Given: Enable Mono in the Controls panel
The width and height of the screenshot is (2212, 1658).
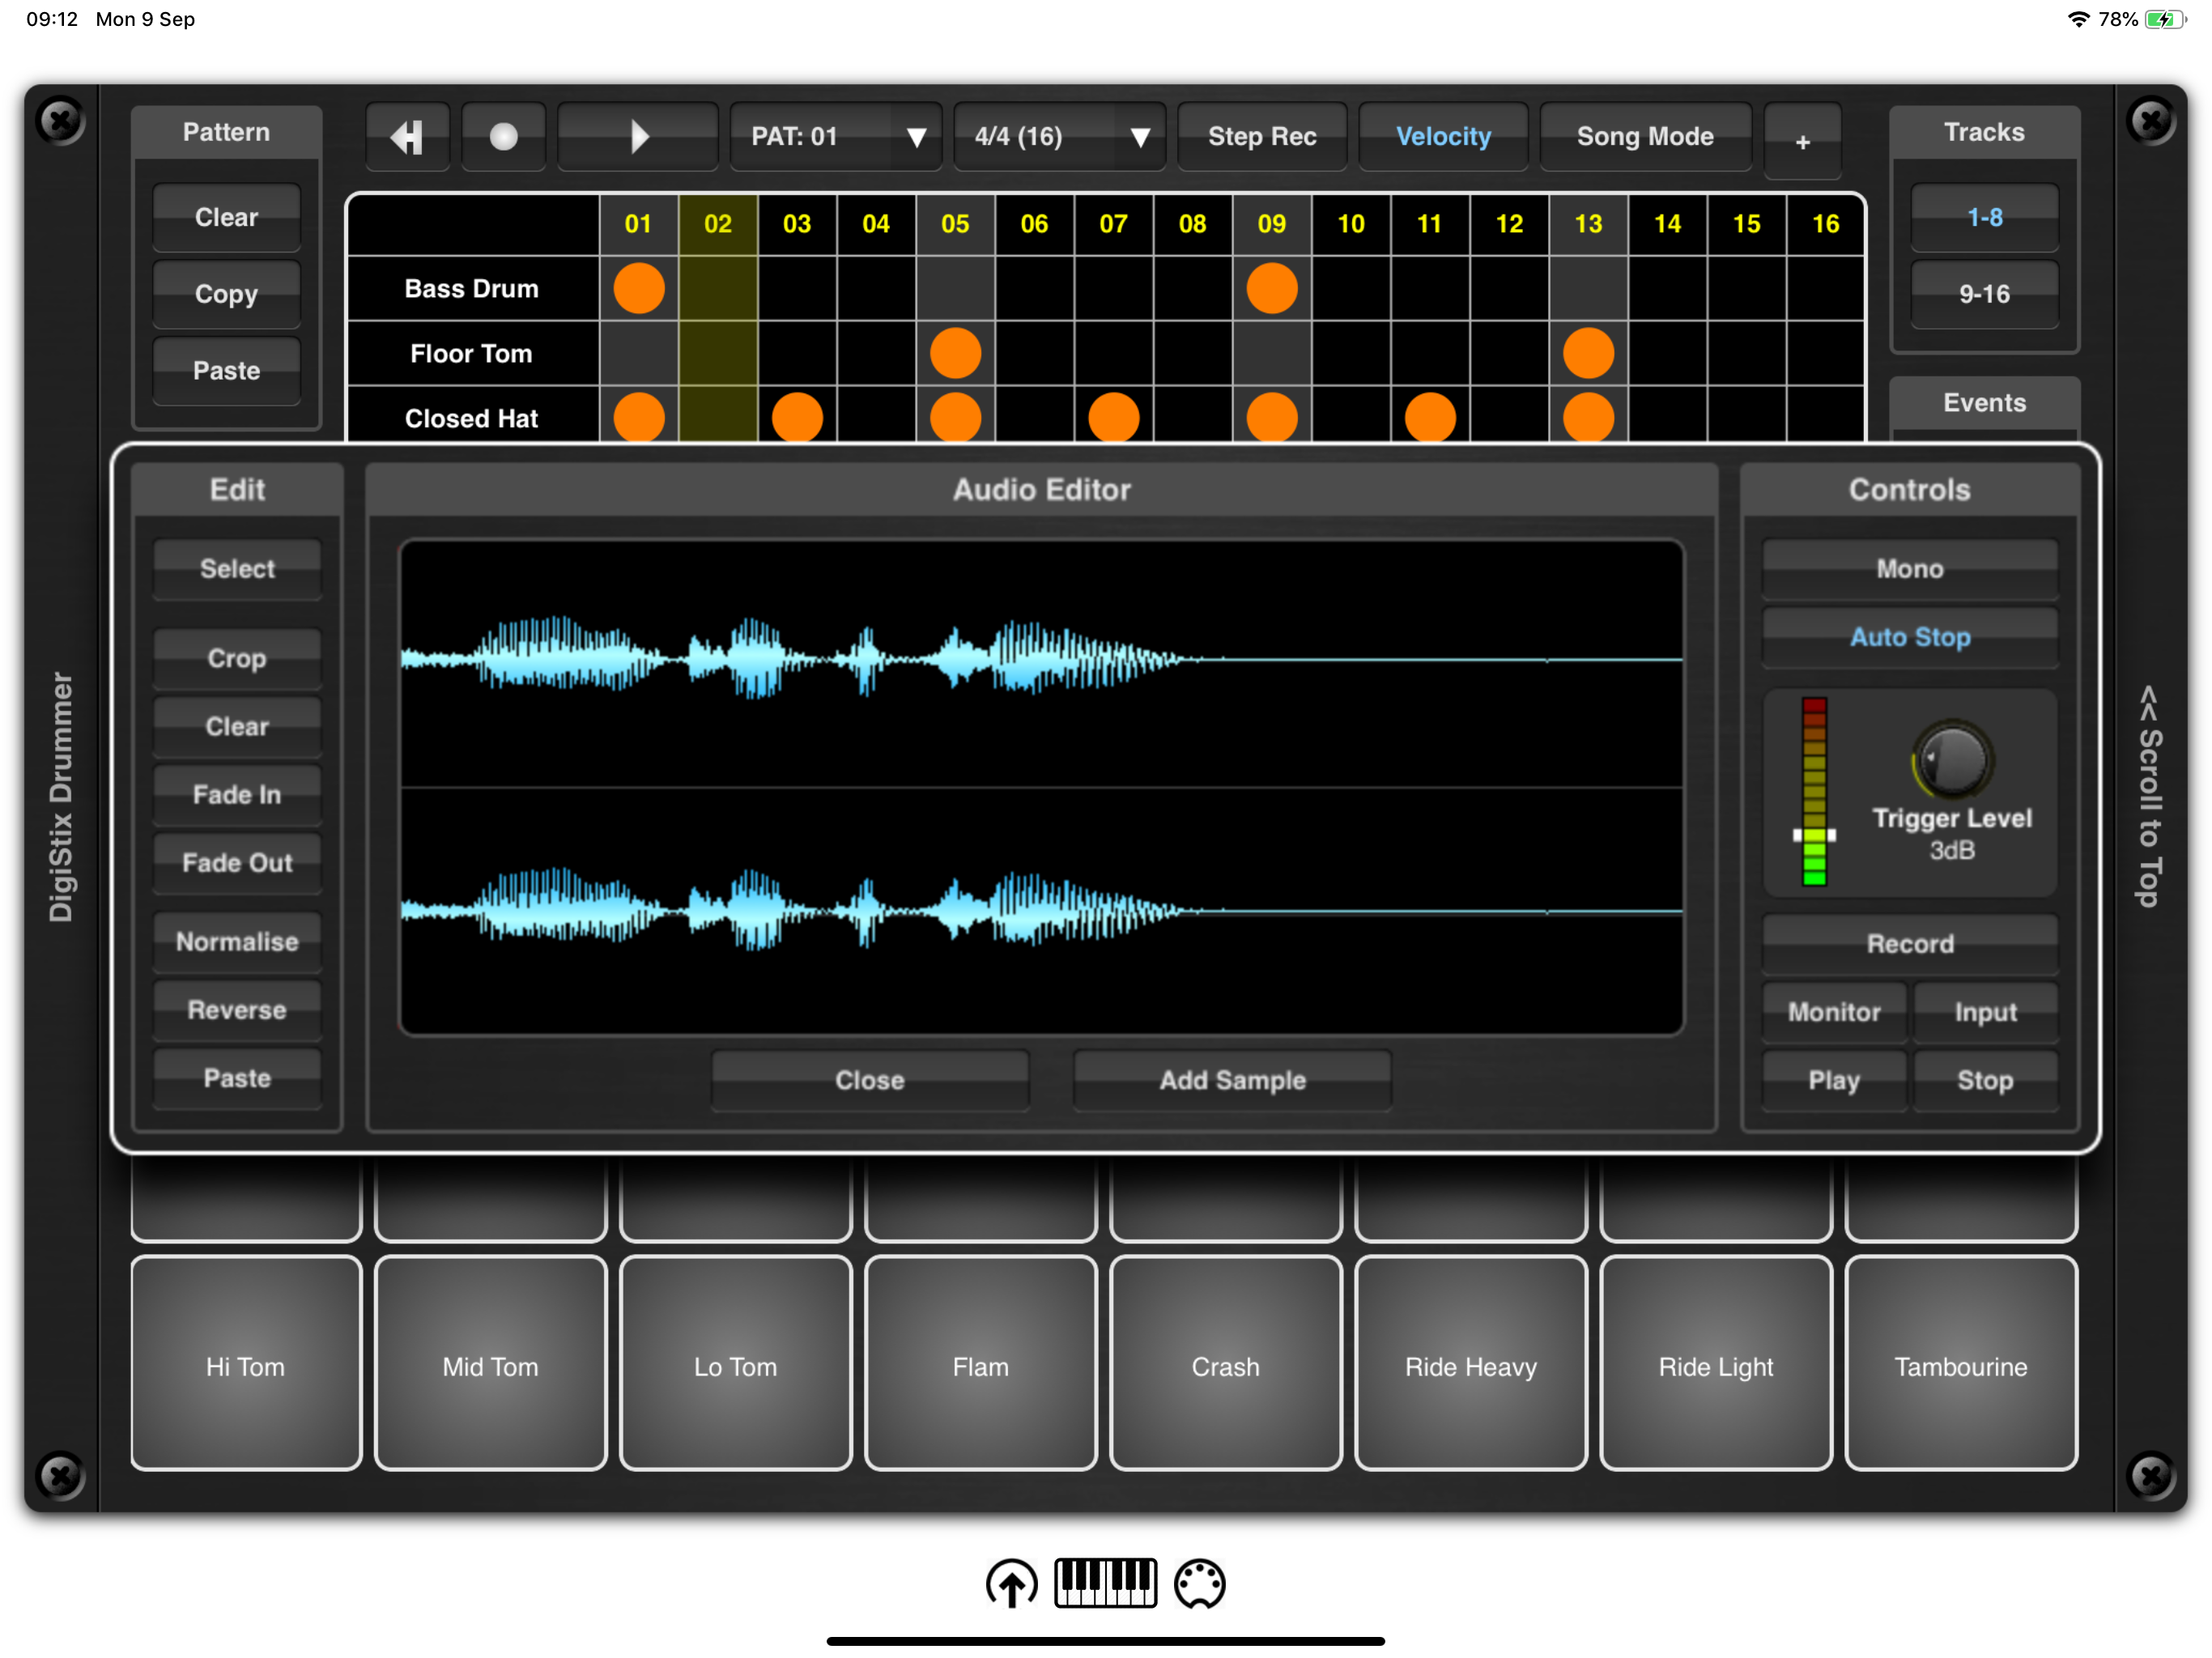Looking at the screenshot, I should [1909, 568].
